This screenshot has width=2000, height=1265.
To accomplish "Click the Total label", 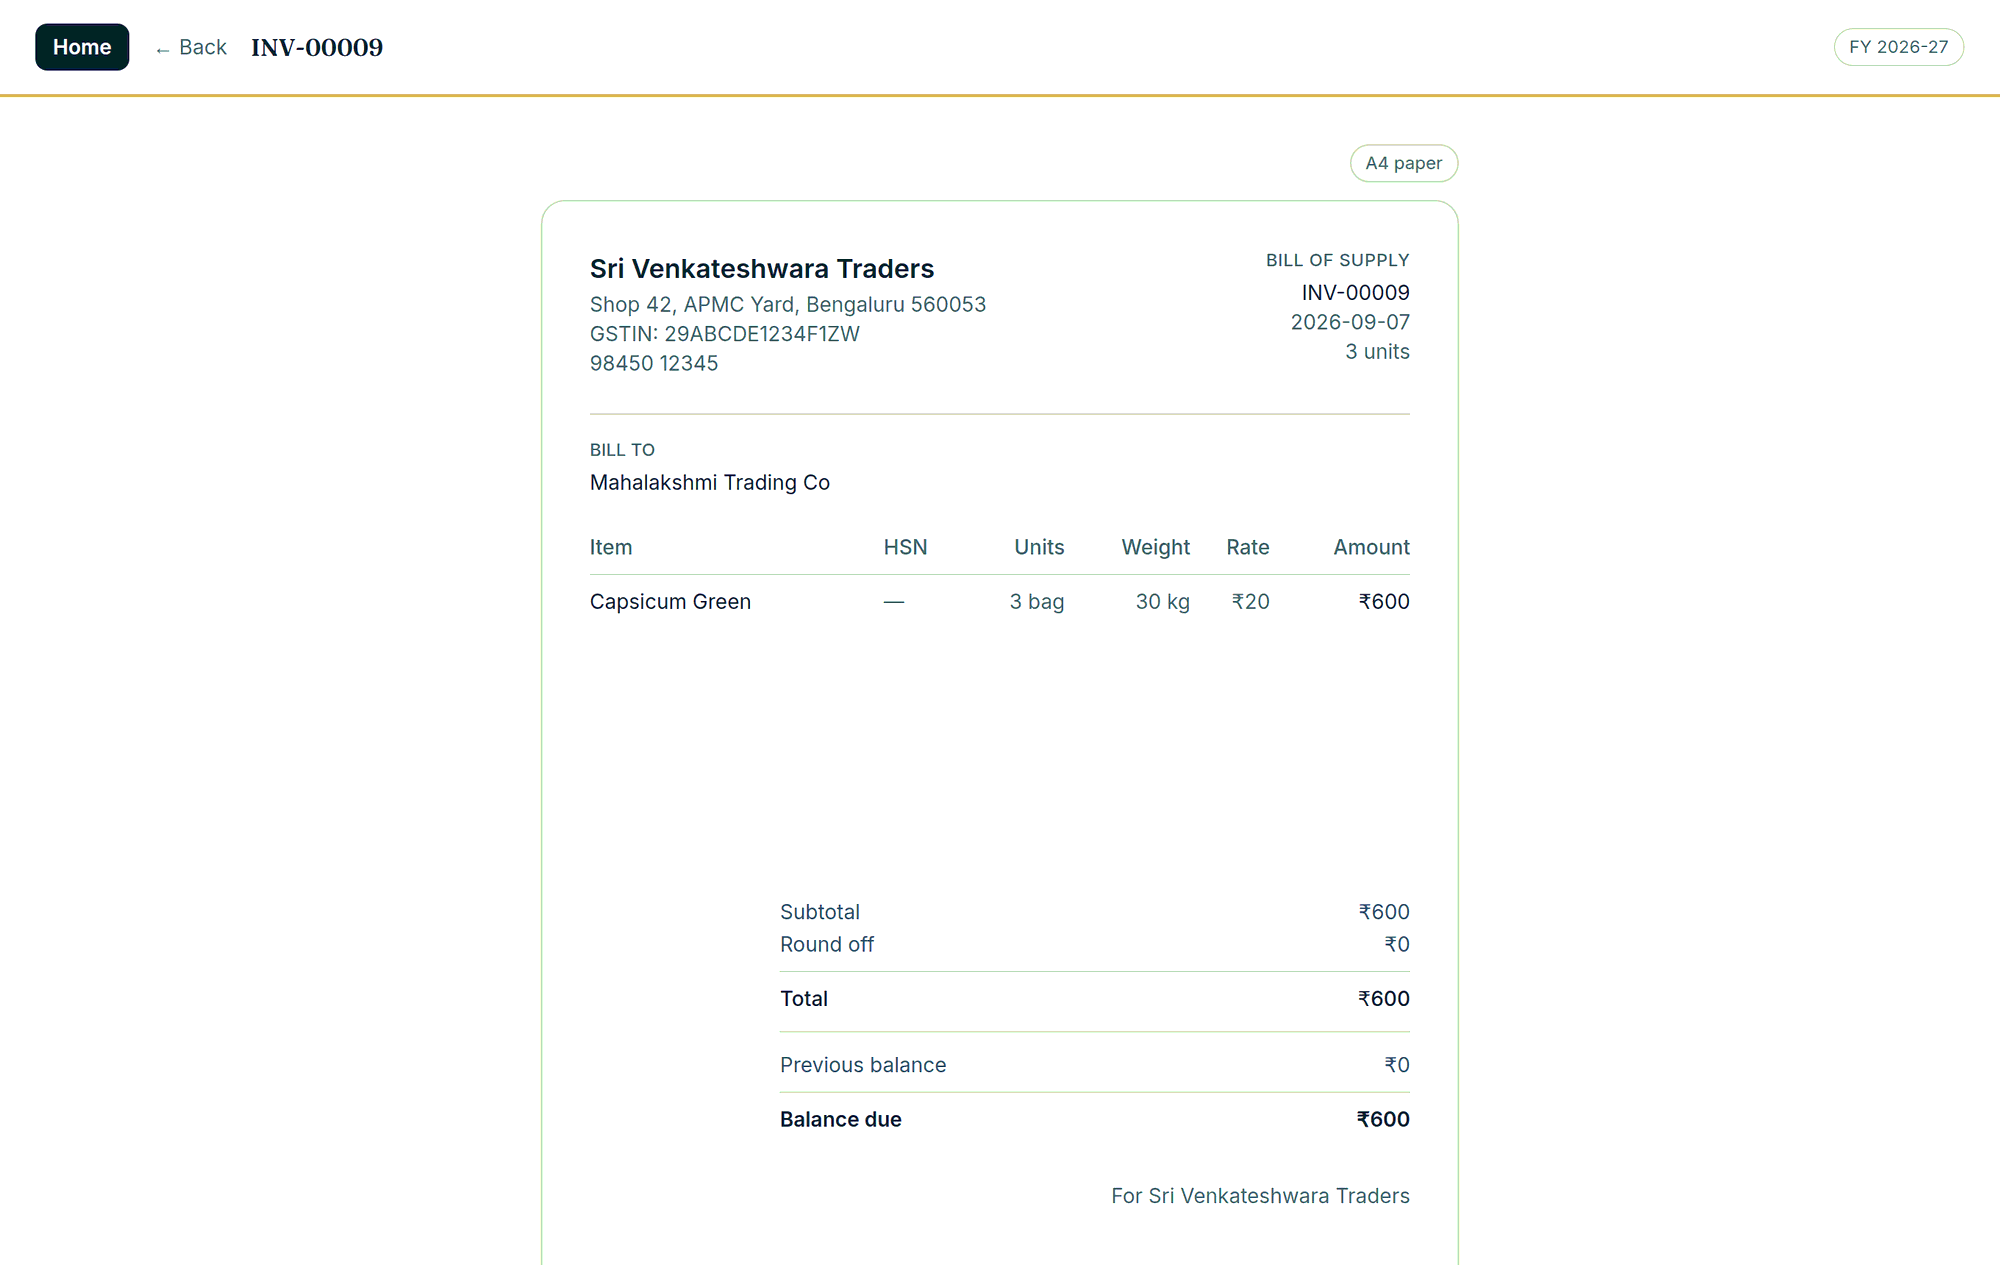I will pos(804,999).
